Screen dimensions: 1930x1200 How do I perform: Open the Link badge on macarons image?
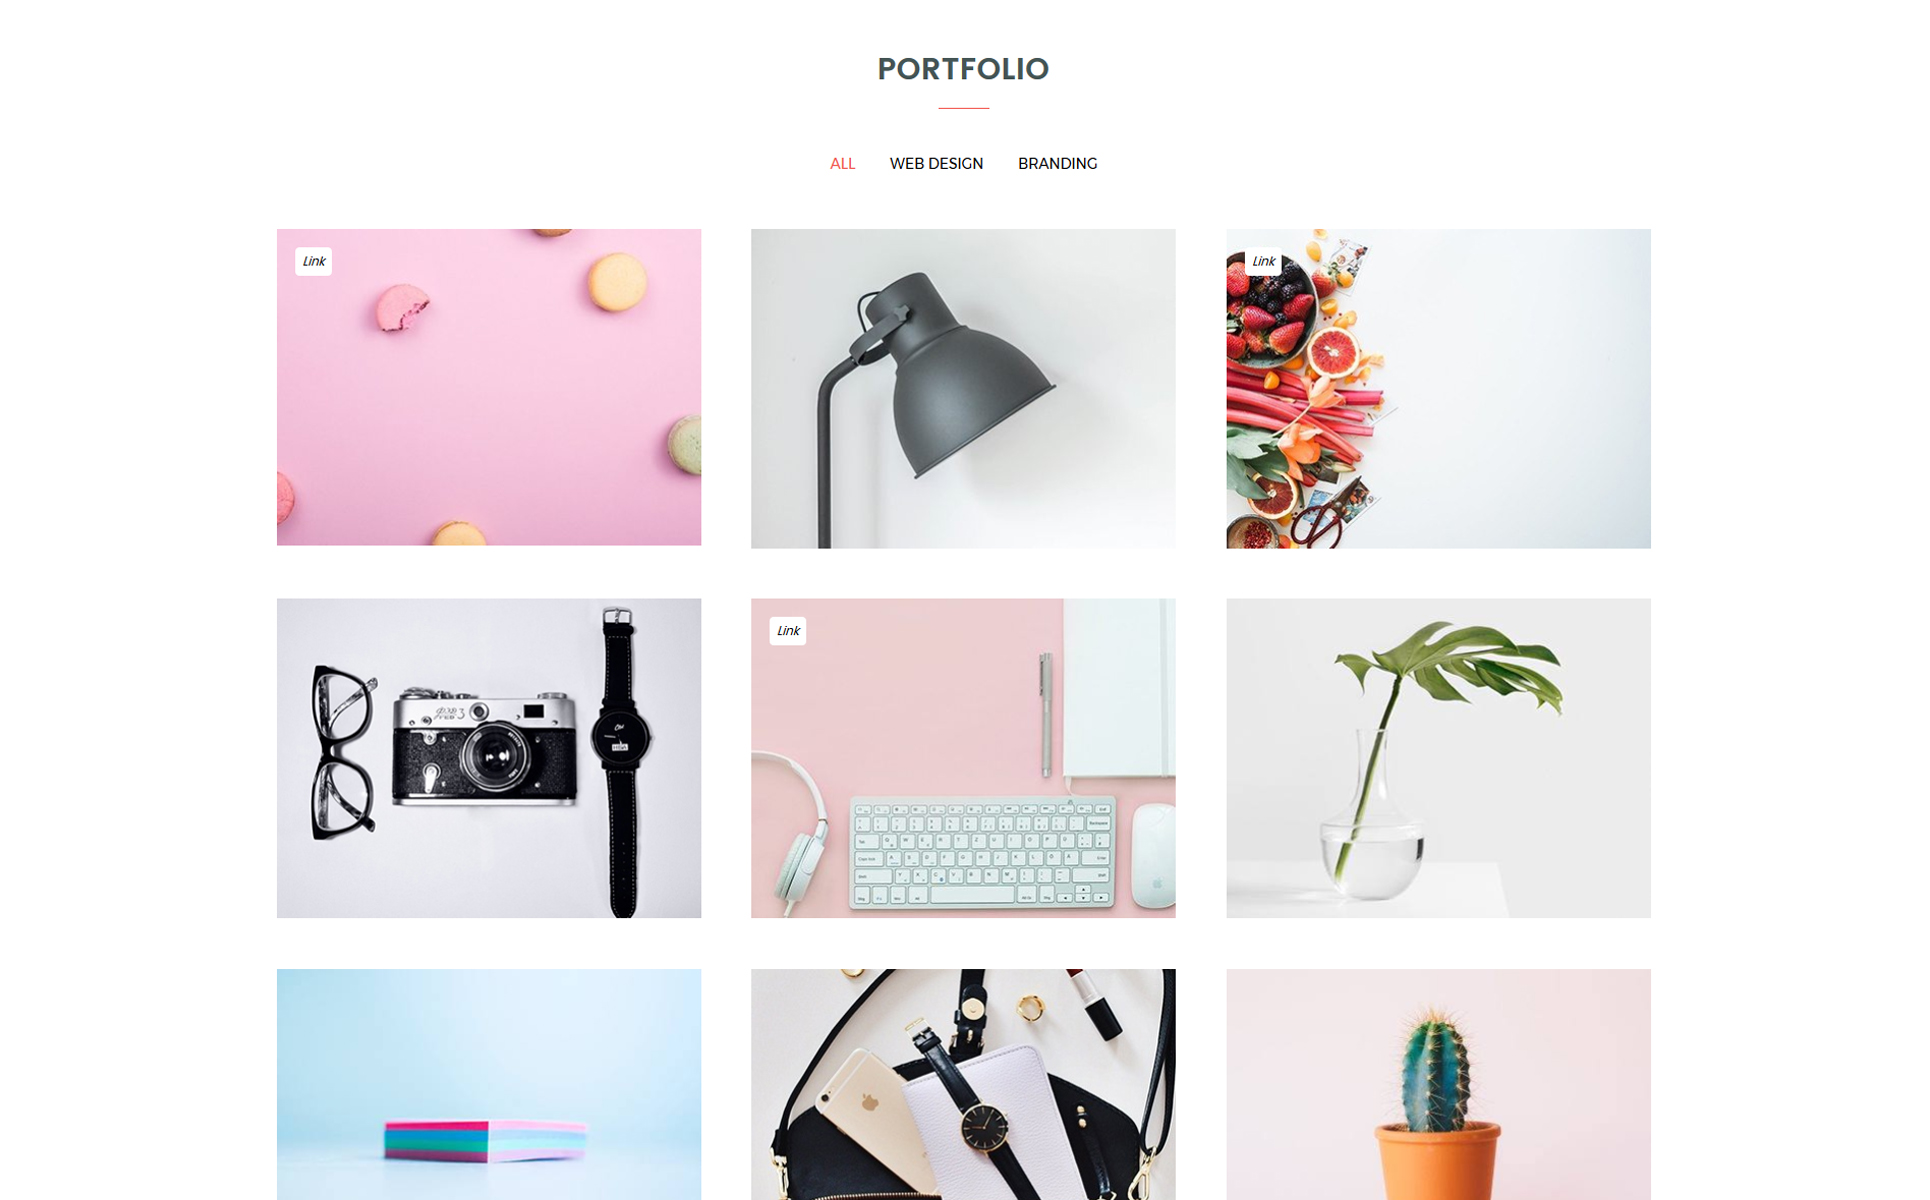click(x=313, y=261)
